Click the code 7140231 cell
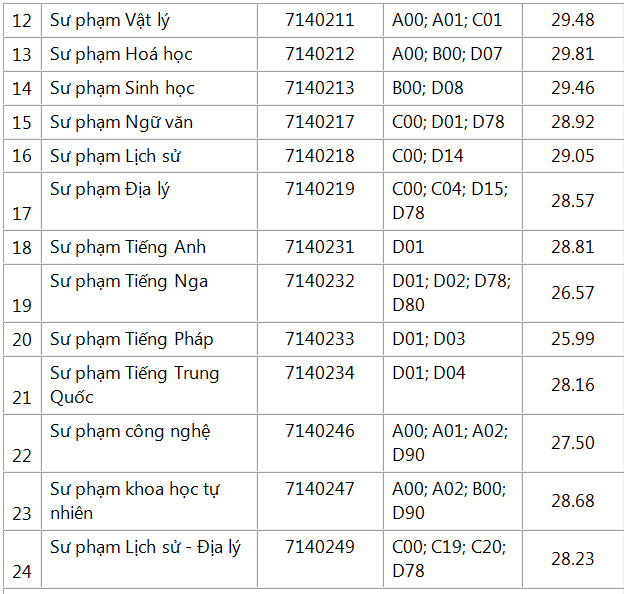The image size is (632, 594). (319, 247)
